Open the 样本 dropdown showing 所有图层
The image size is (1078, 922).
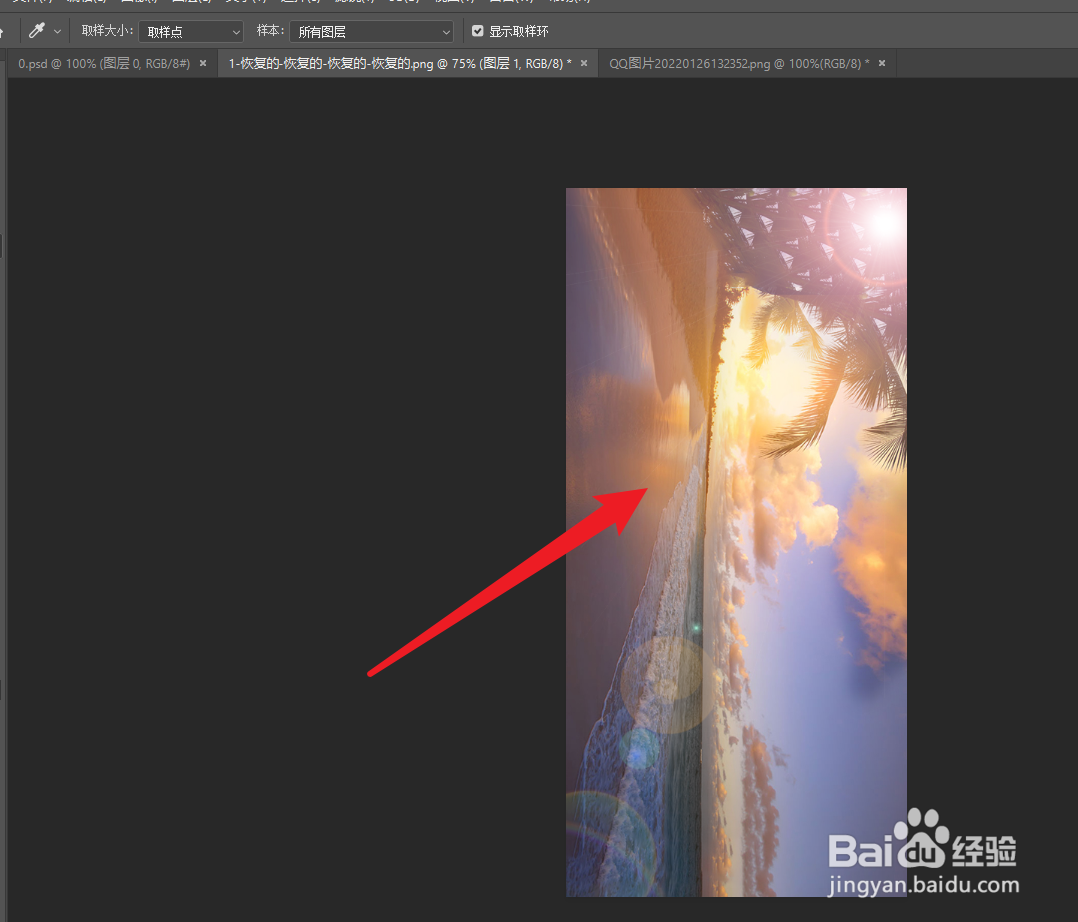pos(371,32)
